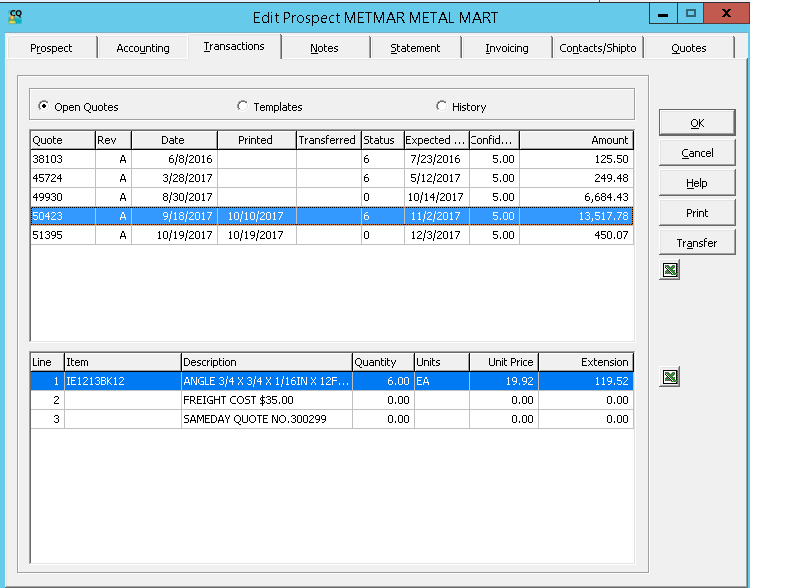Image resolution: width=797 pixels, height=588 pixels.
Task: Switch to the Accounting tab
Action: click(143, 48)
